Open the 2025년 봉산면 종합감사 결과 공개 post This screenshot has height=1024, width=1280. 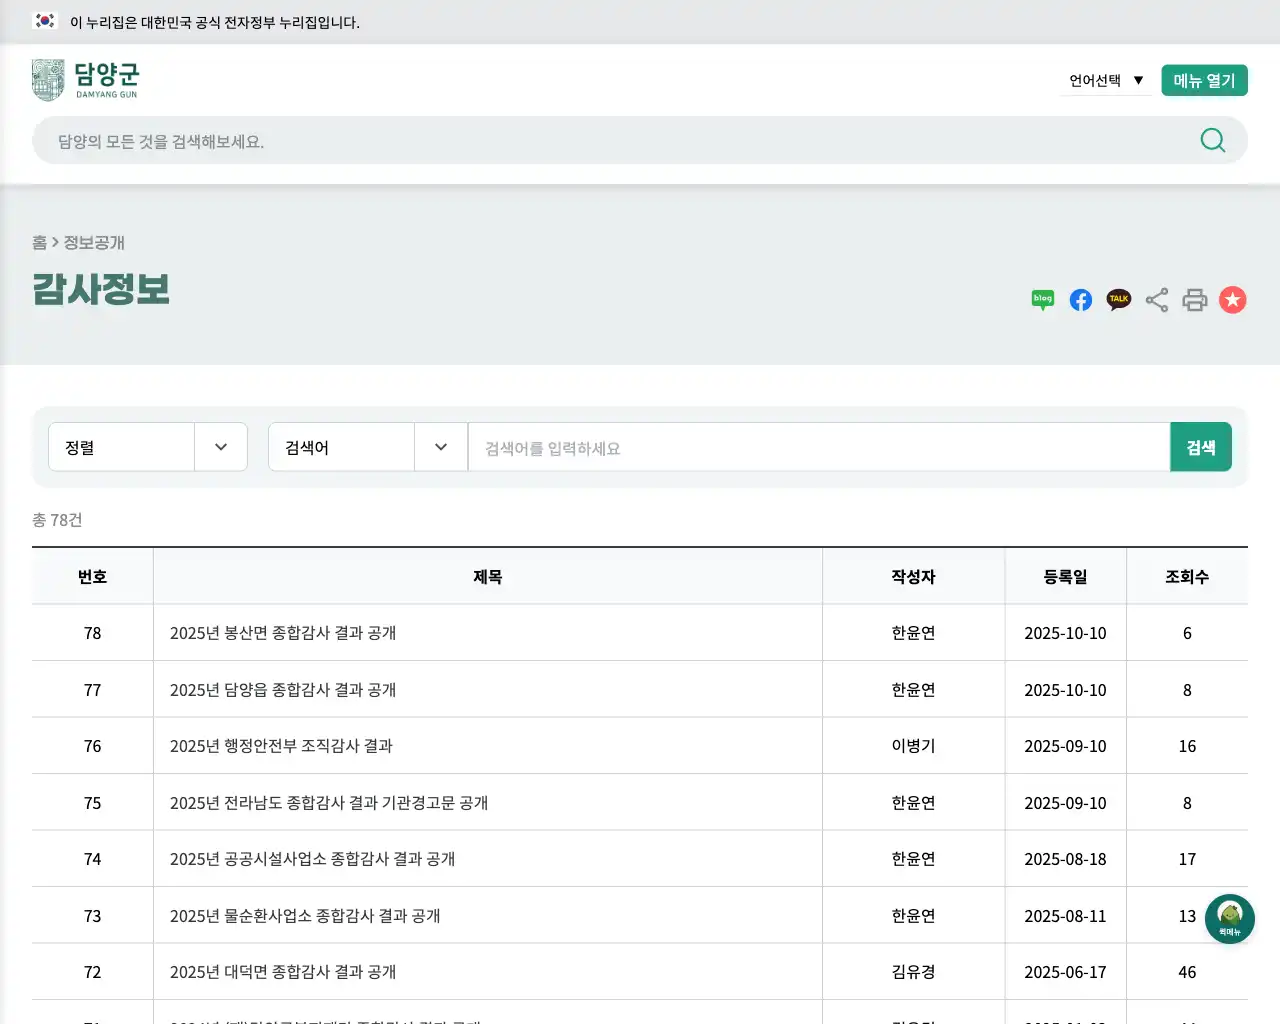285,633
